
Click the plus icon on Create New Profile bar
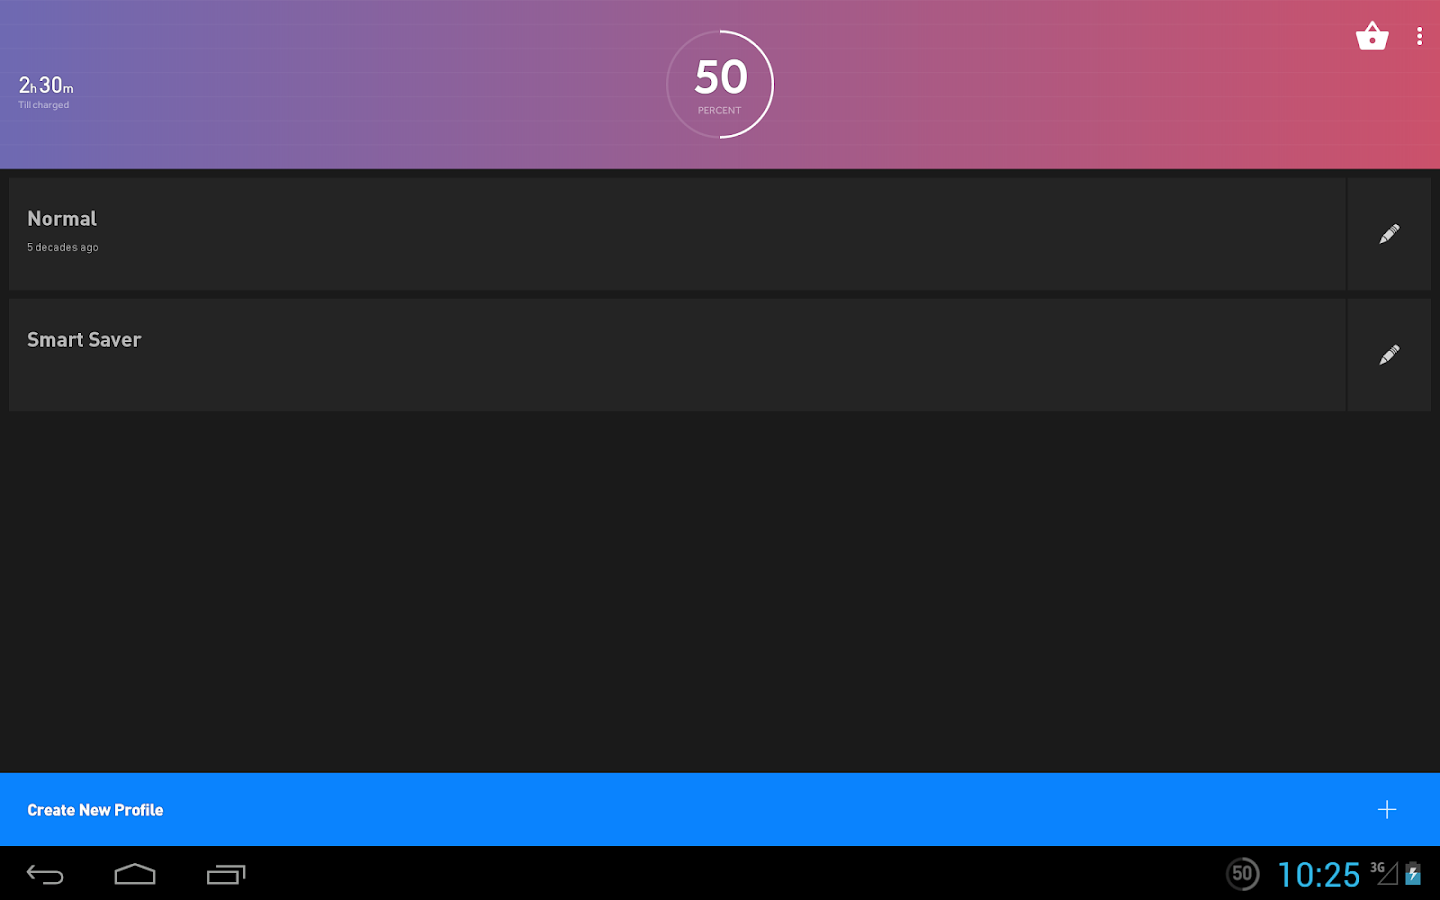[1387, 809]
